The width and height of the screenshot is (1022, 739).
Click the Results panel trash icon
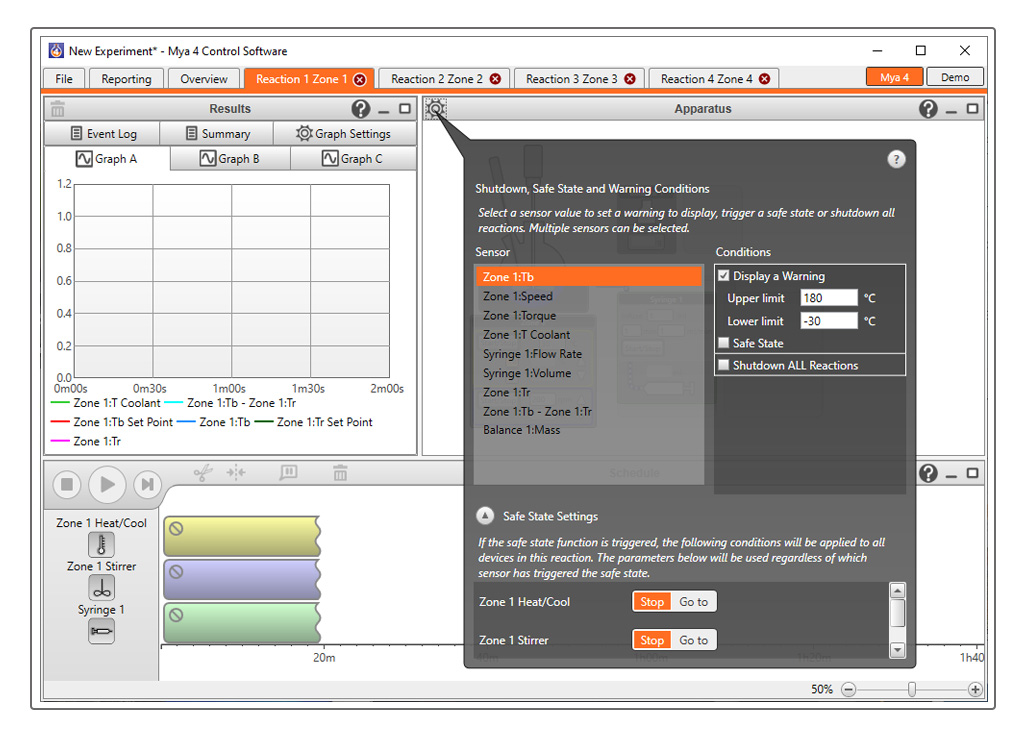point(58,109)
